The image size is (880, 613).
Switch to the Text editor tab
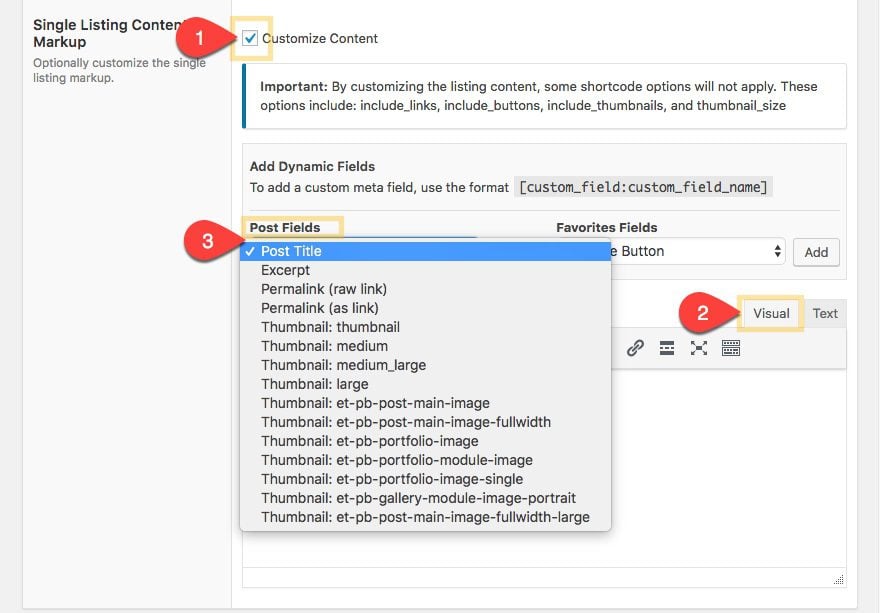click(x=825, y=313)
